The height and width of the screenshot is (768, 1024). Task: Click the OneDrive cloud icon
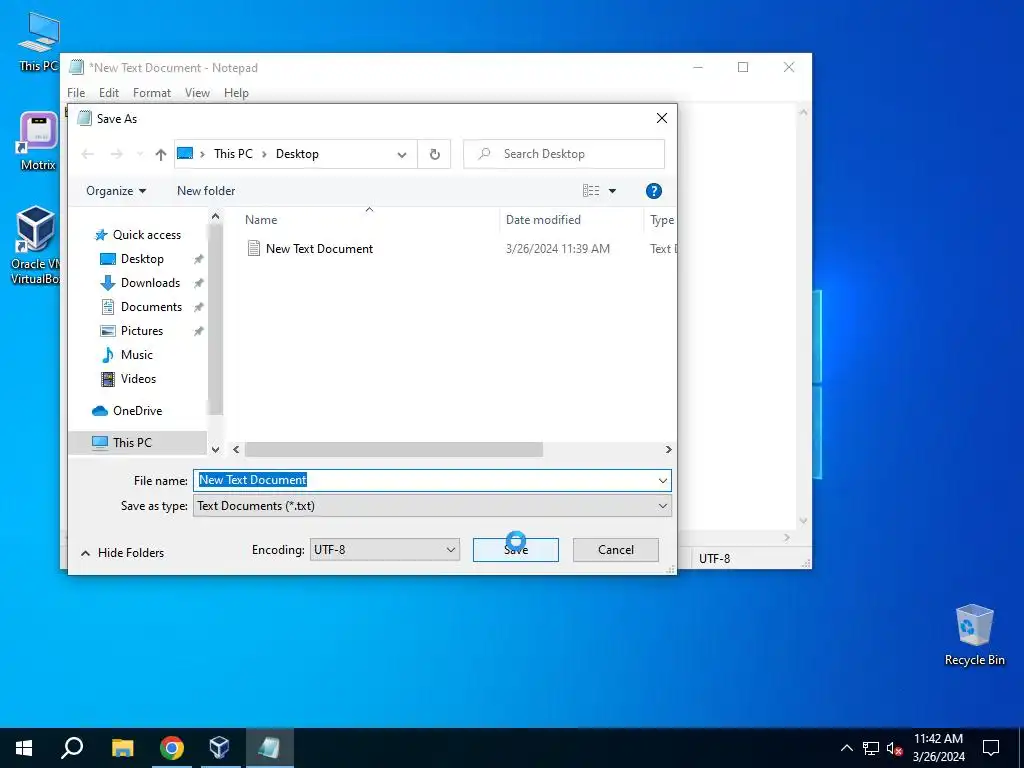coord(100,411)
